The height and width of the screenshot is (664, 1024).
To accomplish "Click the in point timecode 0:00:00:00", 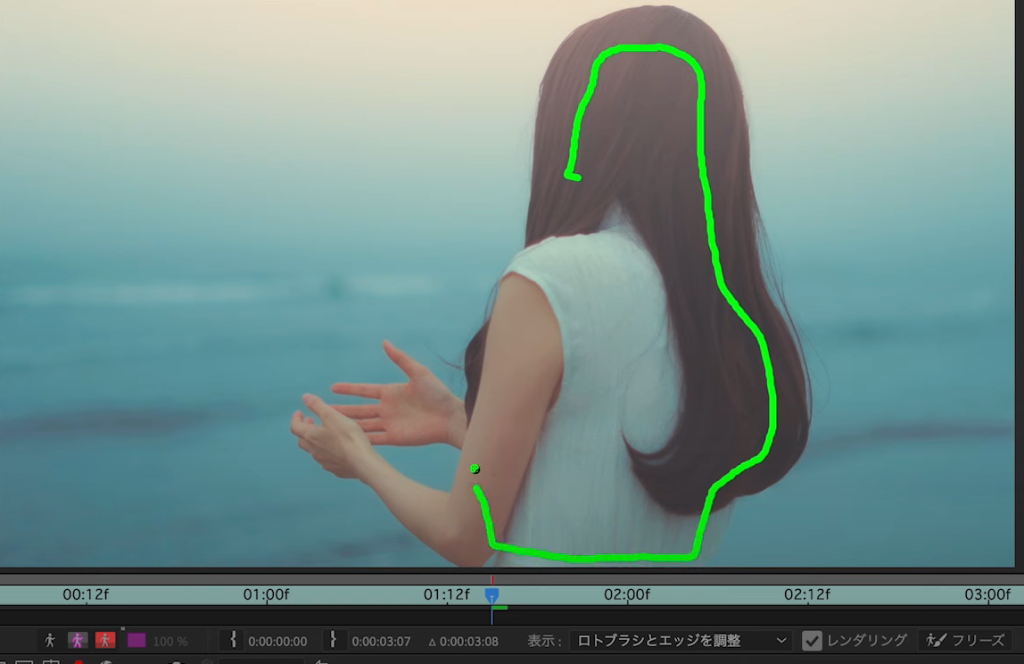I will (x=278, y=641).
